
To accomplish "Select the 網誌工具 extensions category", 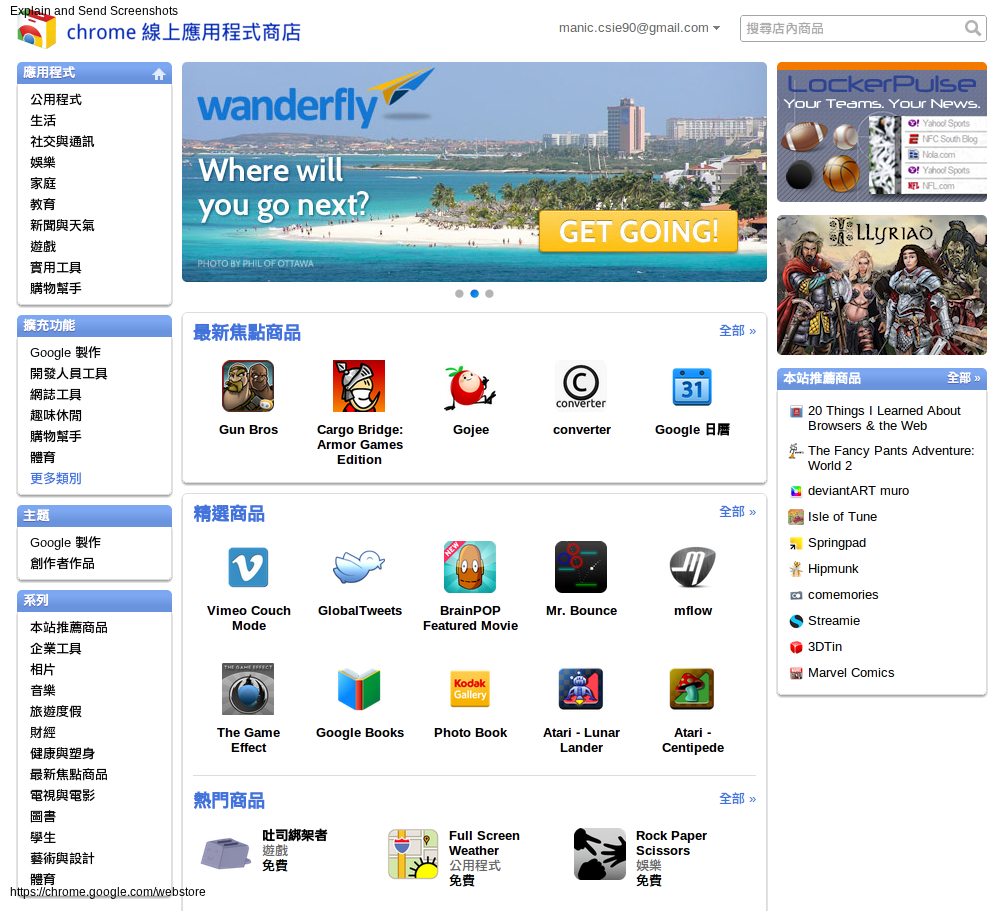I will pyautogui.click(x=56, y=394).
